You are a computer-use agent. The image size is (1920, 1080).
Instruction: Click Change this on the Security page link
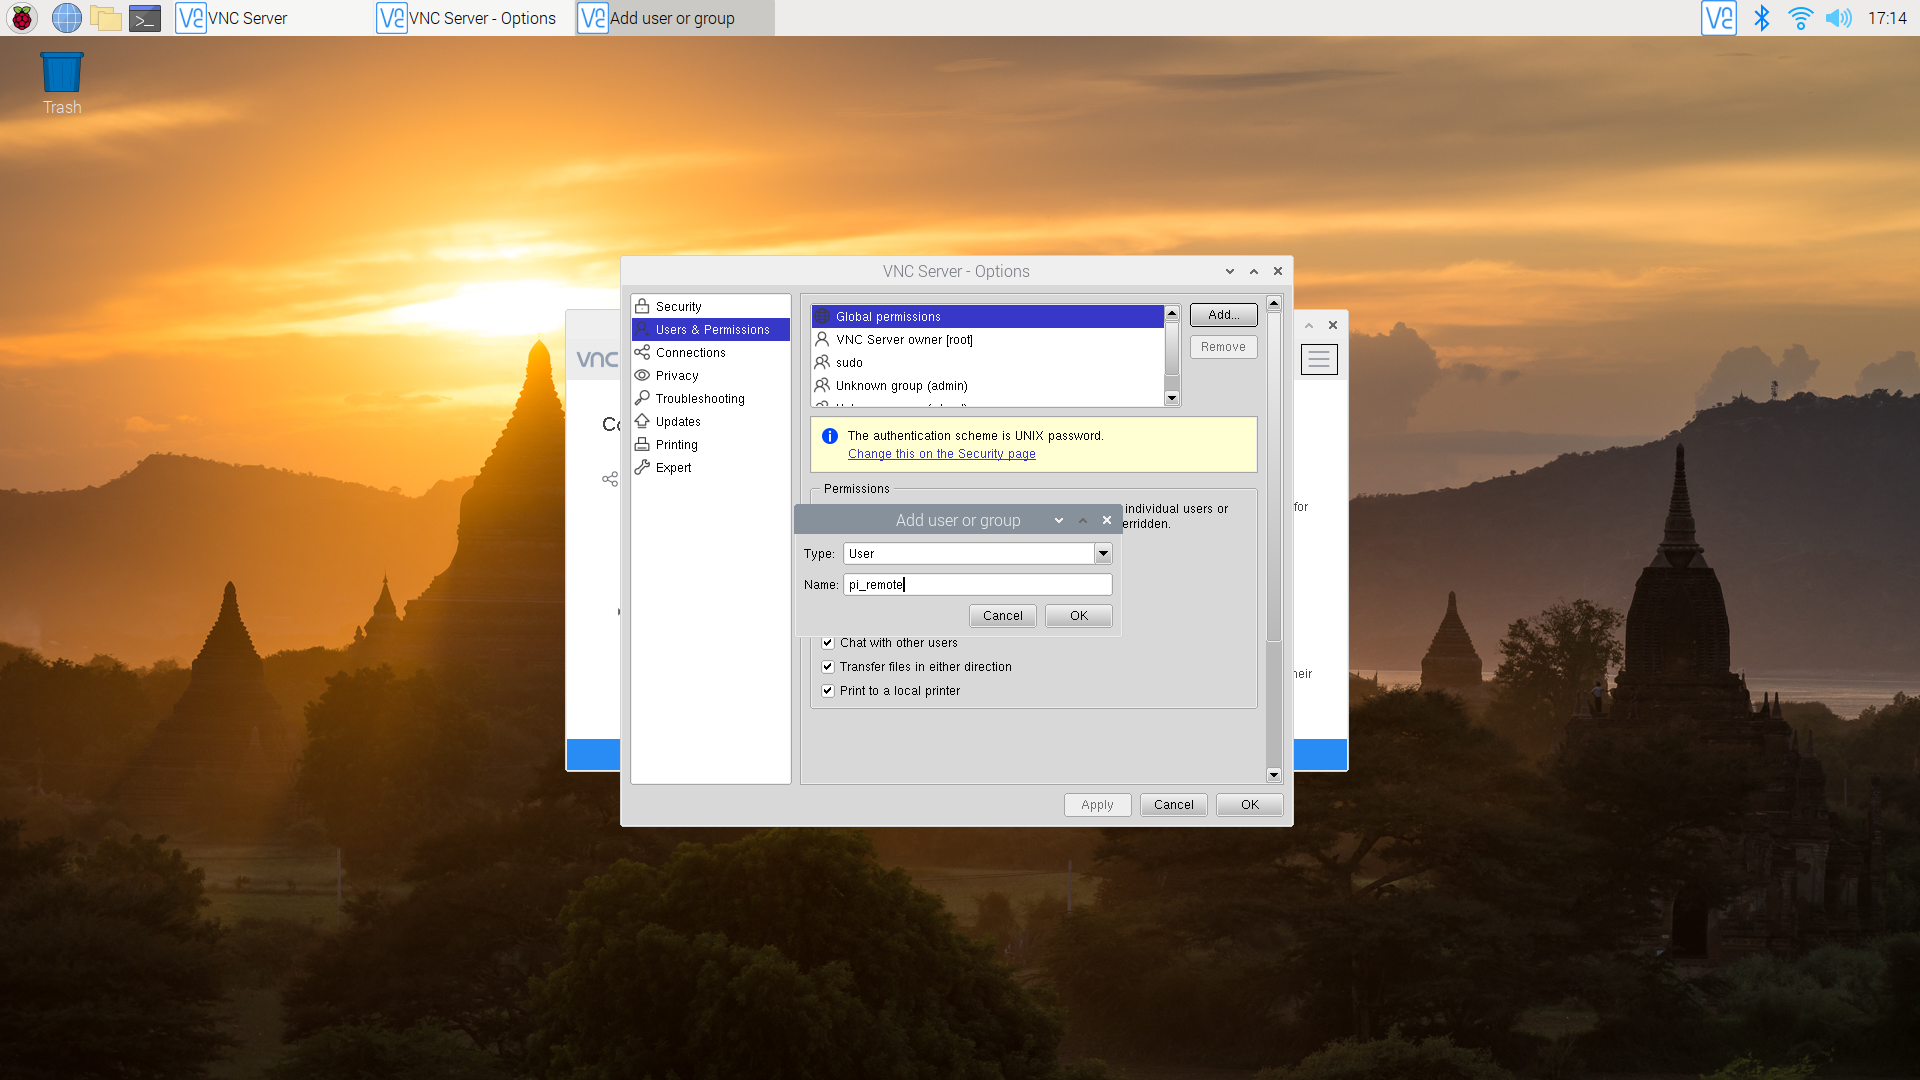tap(941, 454)
